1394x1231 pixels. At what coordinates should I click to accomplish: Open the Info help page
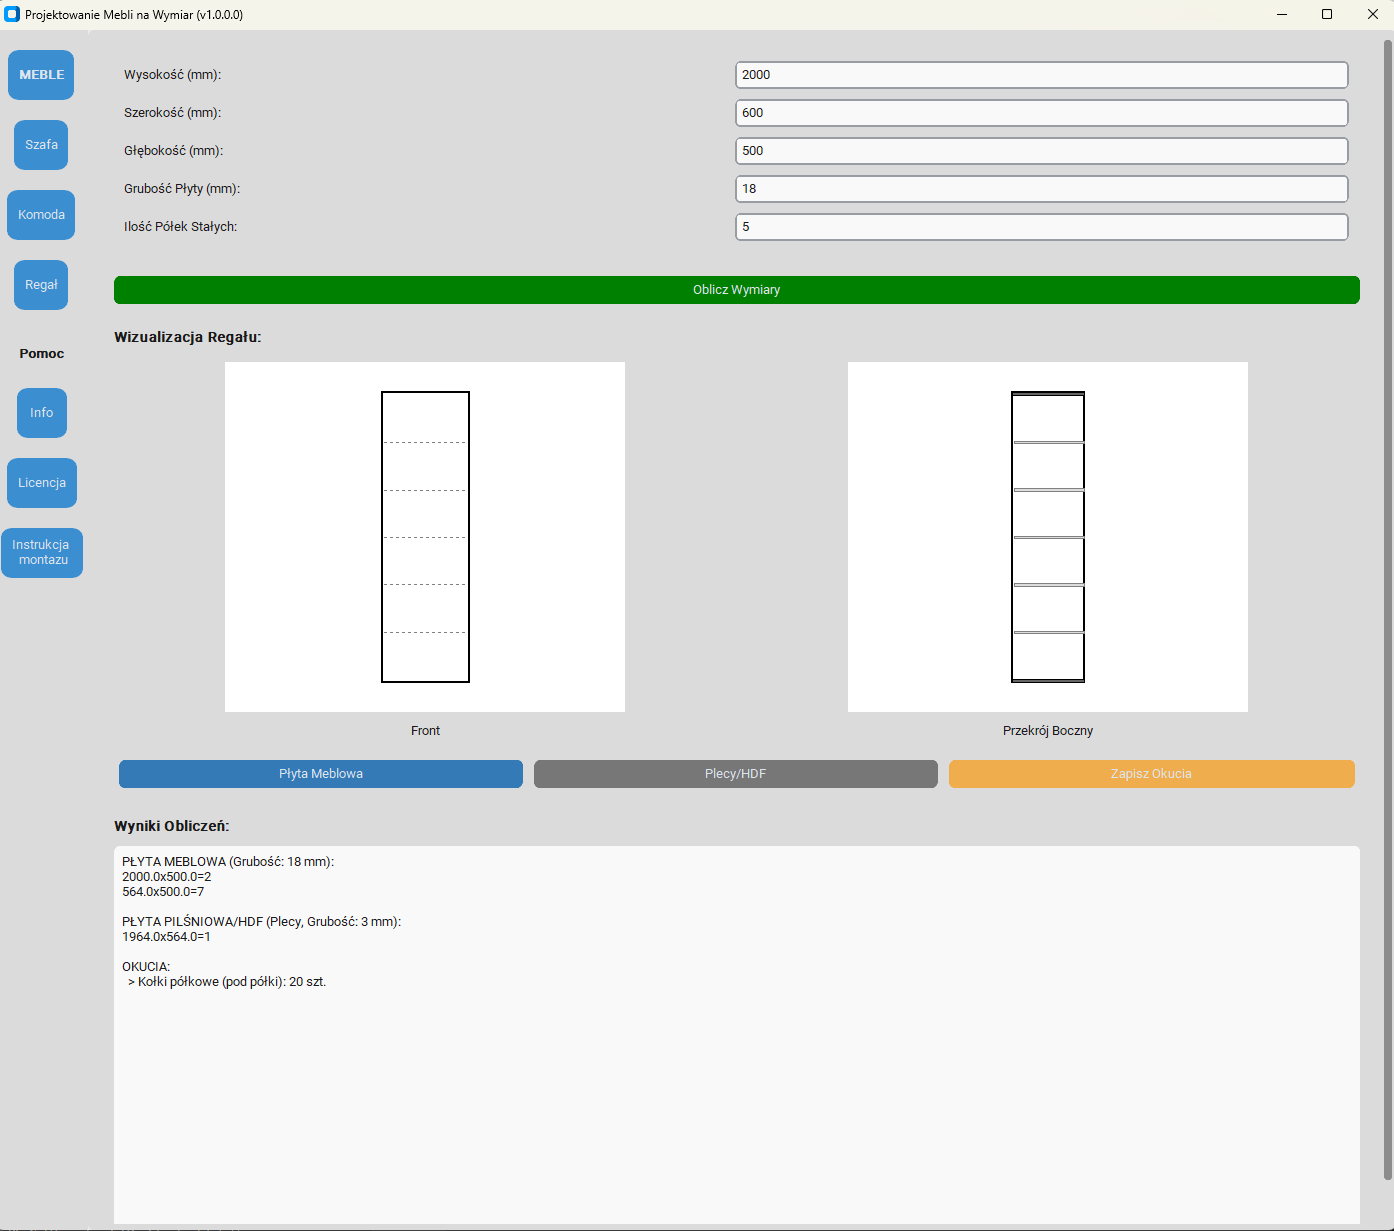[x=41, y=413]
